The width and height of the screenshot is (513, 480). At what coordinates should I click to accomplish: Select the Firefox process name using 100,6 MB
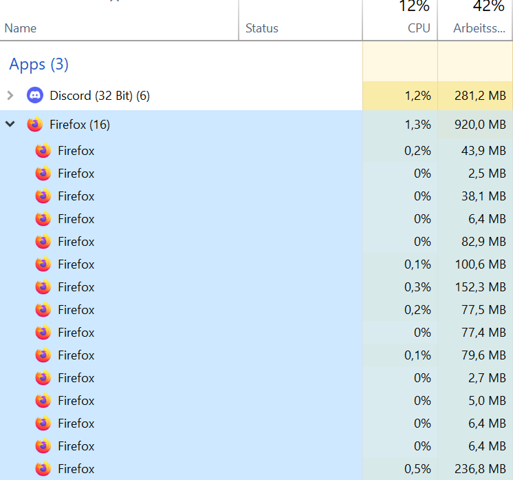76,264
